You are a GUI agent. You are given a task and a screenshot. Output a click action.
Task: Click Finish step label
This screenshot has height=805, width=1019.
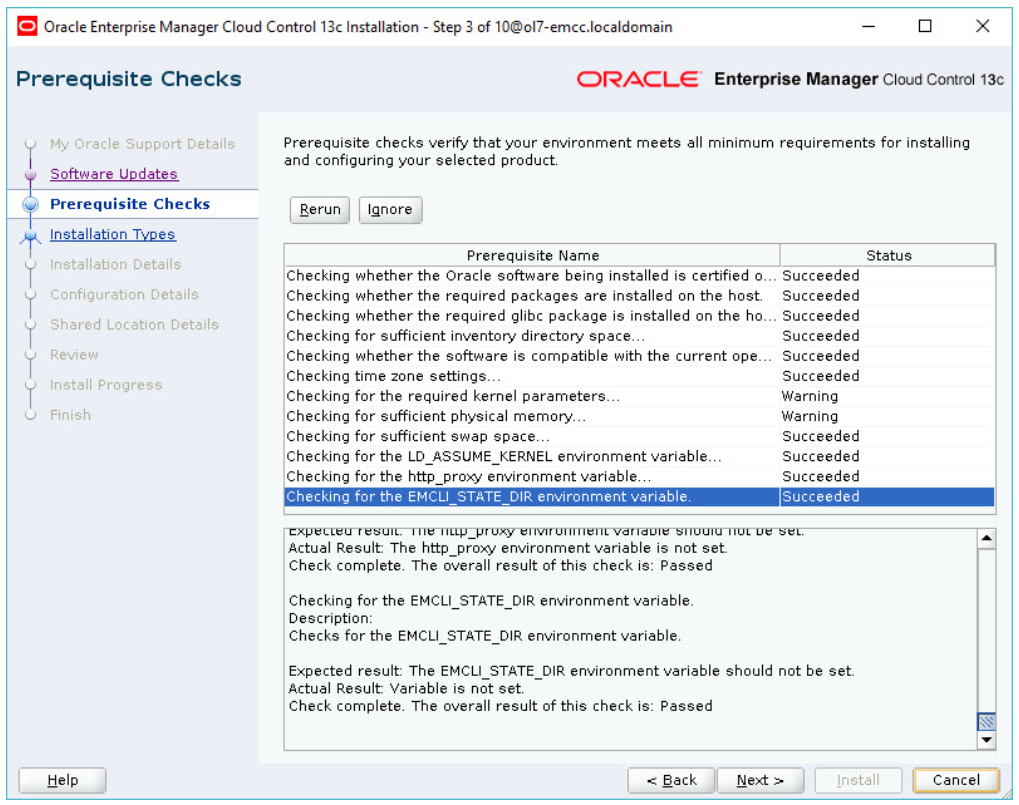(70, 415)
